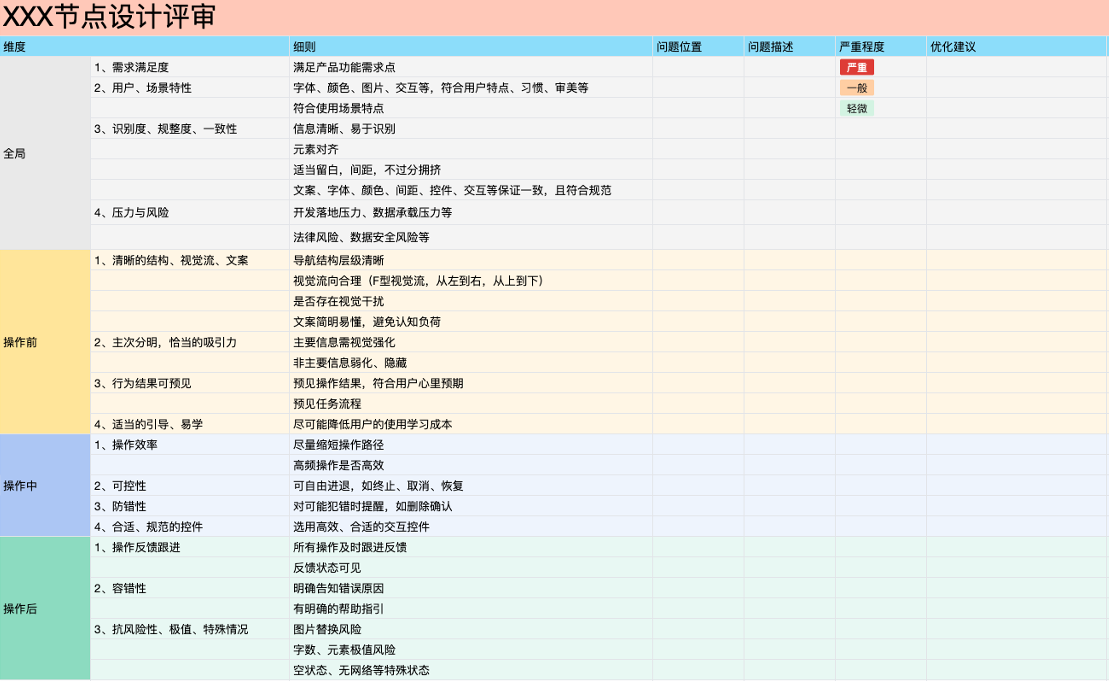1109x681 pixels.
Task: Select the 操作中 dimension cell
Action: coord(45,485)
